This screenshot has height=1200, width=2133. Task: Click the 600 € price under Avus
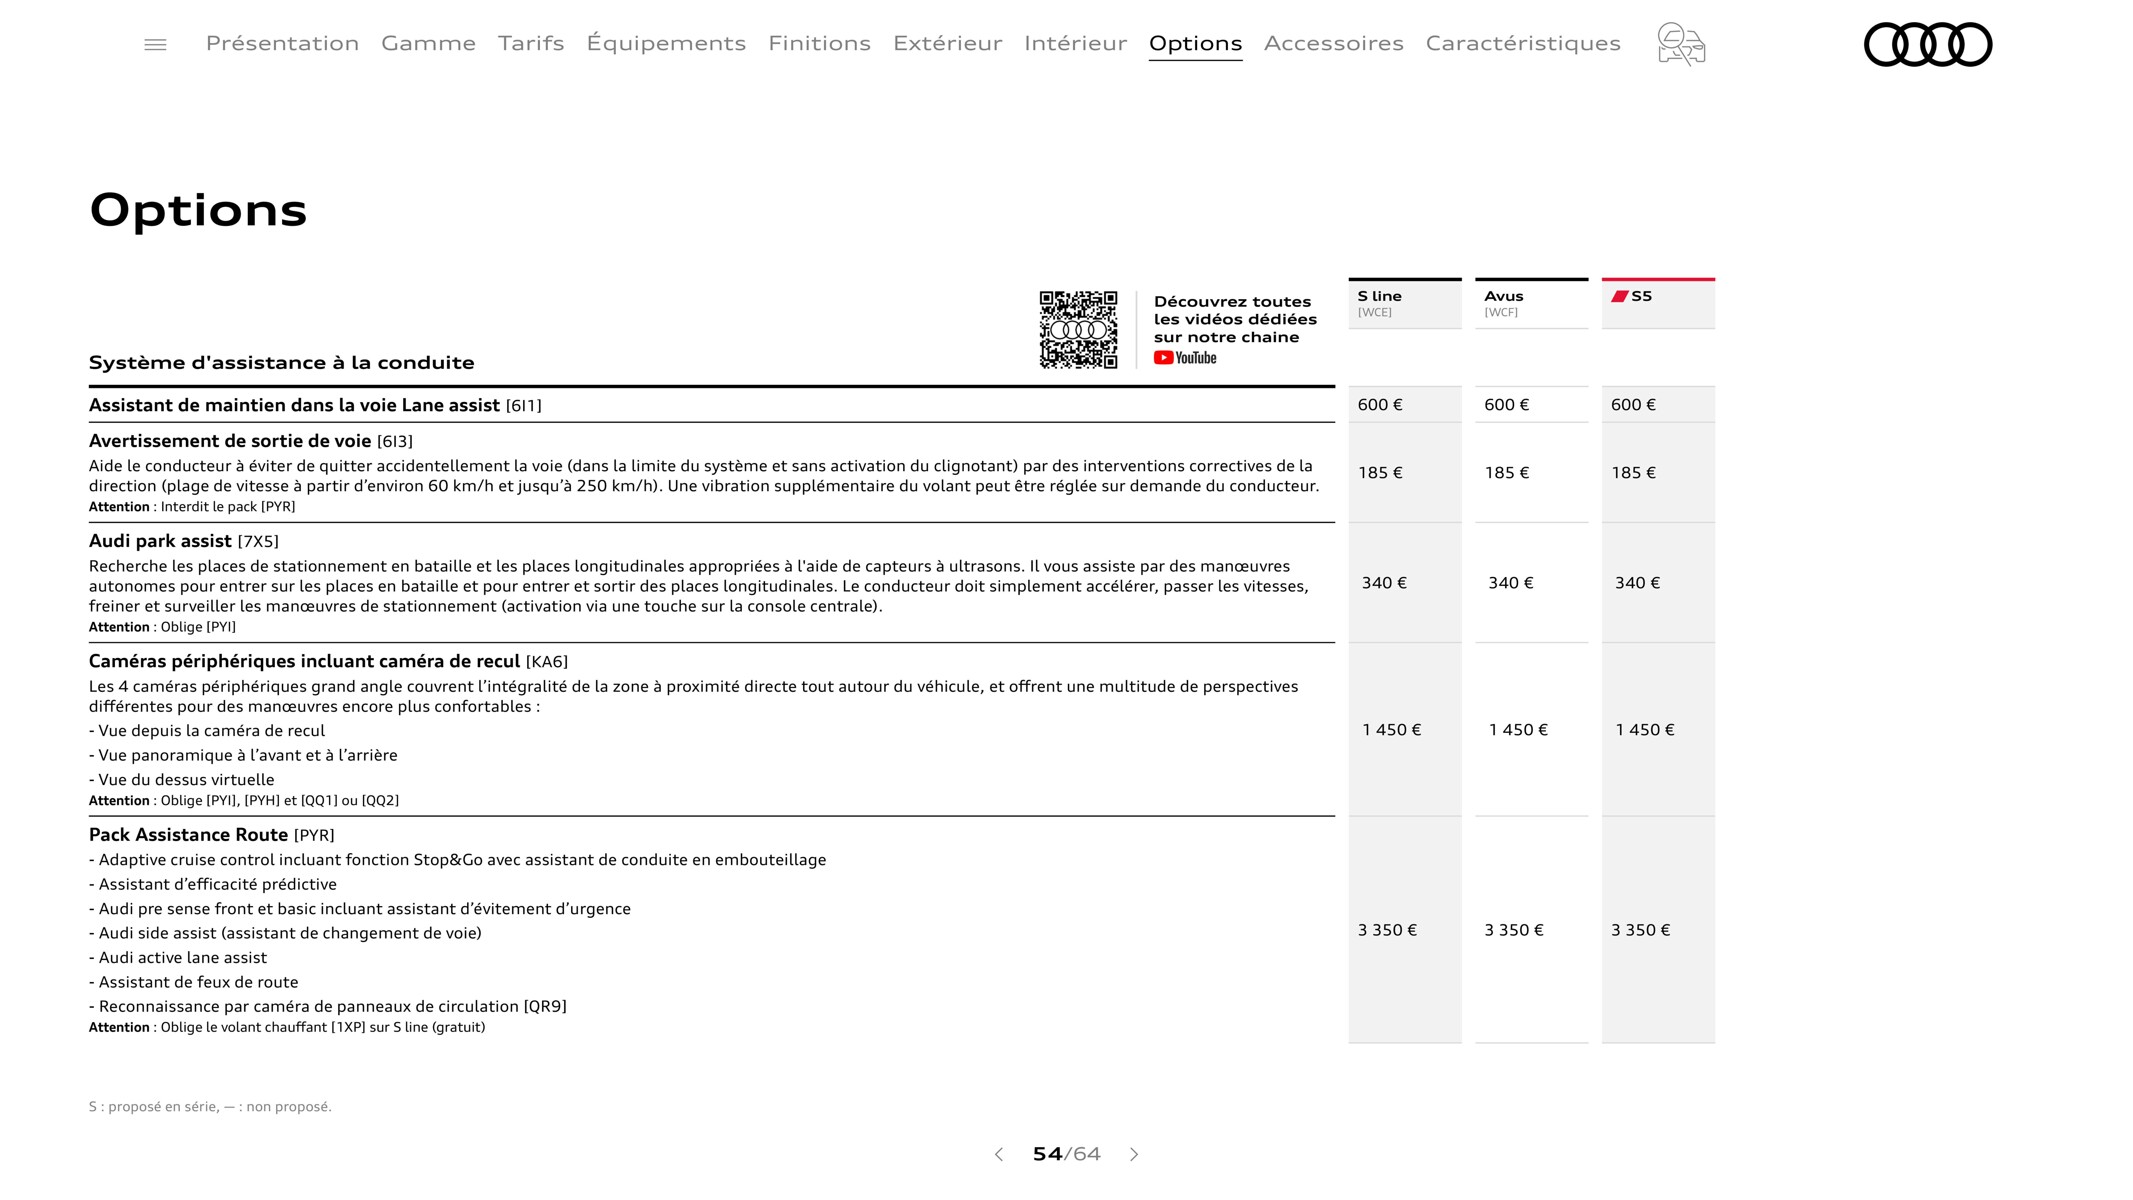(x=1507, y=405)
